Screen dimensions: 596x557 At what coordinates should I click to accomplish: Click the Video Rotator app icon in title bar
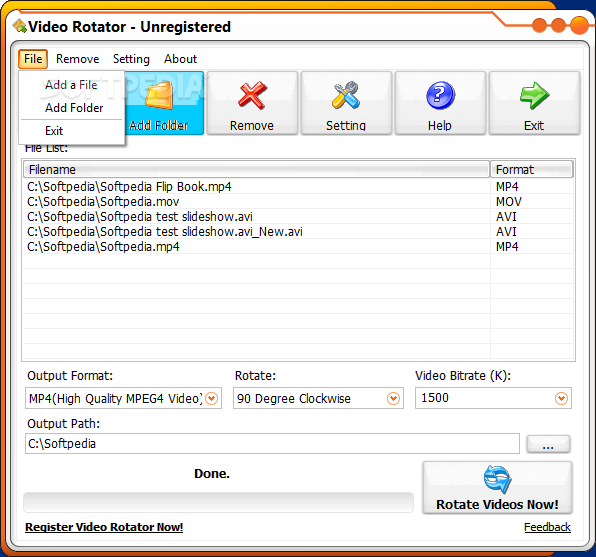pos(20,26)
